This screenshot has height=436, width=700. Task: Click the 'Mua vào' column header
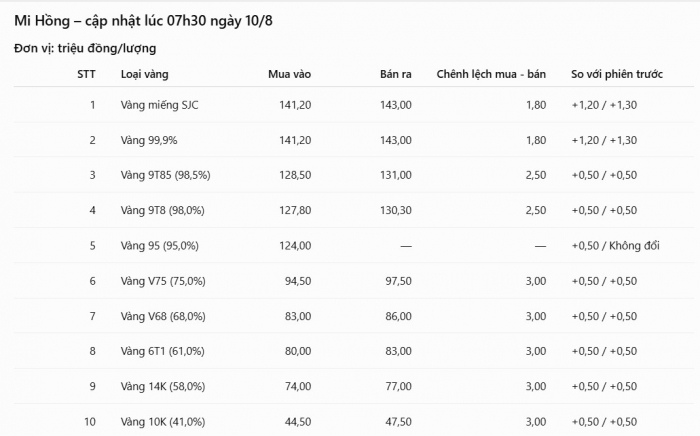[x=289, y=74]
